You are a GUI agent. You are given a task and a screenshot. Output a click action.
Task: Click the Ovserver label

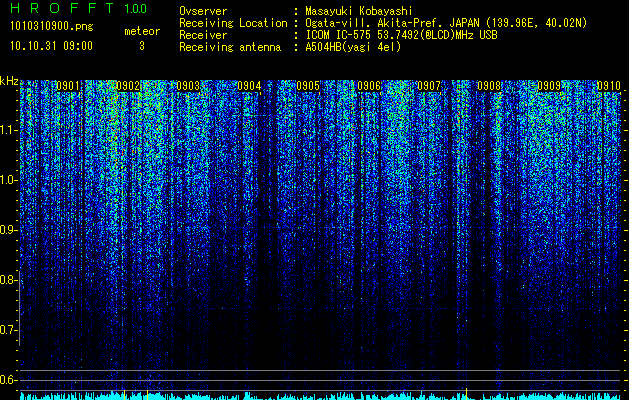pyautogui.click(x=203, y=11)
